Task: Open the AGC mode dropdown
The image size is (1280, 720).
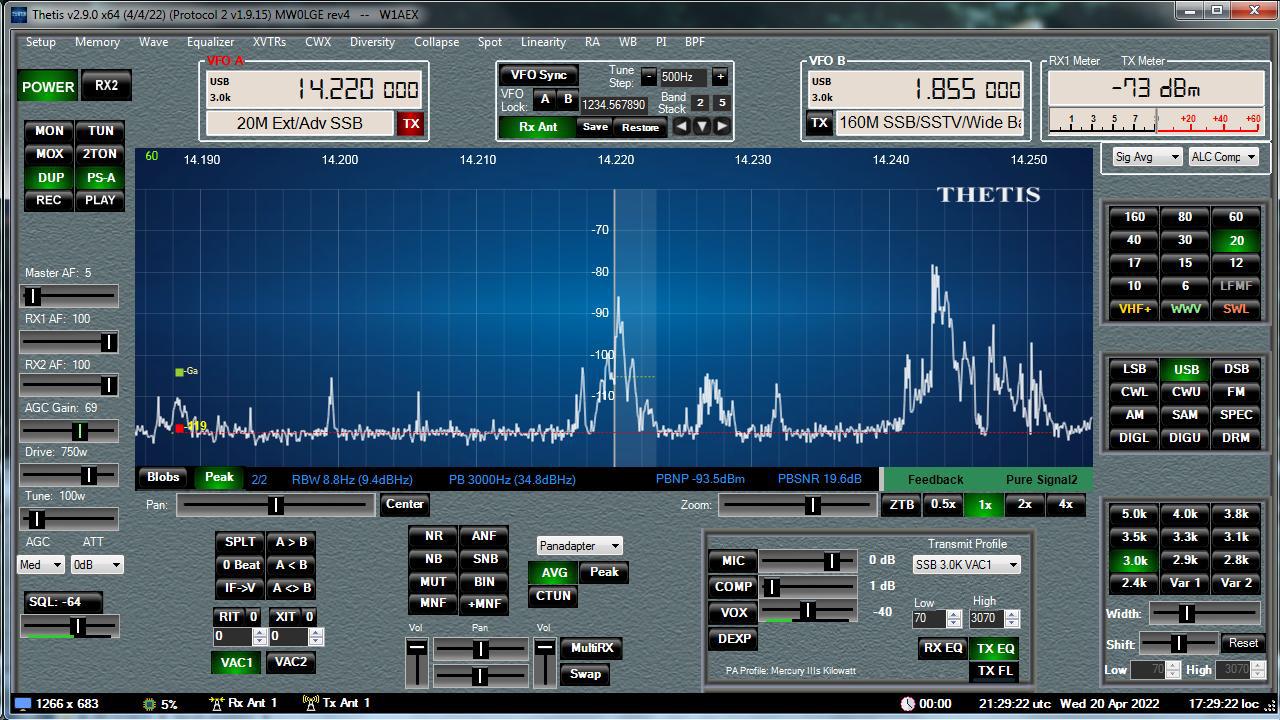Action: pos(41,565)
